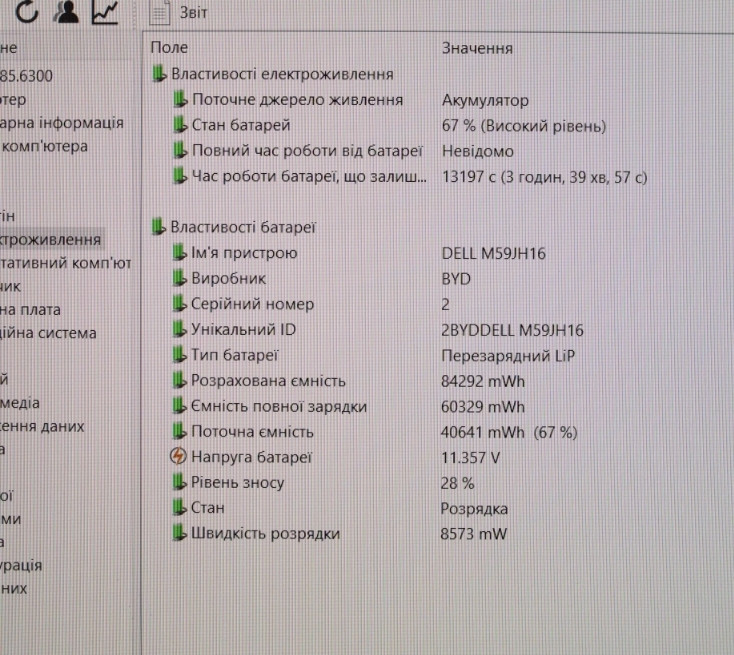Select the Поточна ємність field
This screenshot has width=734, height=655.
[x=252, y=432]
